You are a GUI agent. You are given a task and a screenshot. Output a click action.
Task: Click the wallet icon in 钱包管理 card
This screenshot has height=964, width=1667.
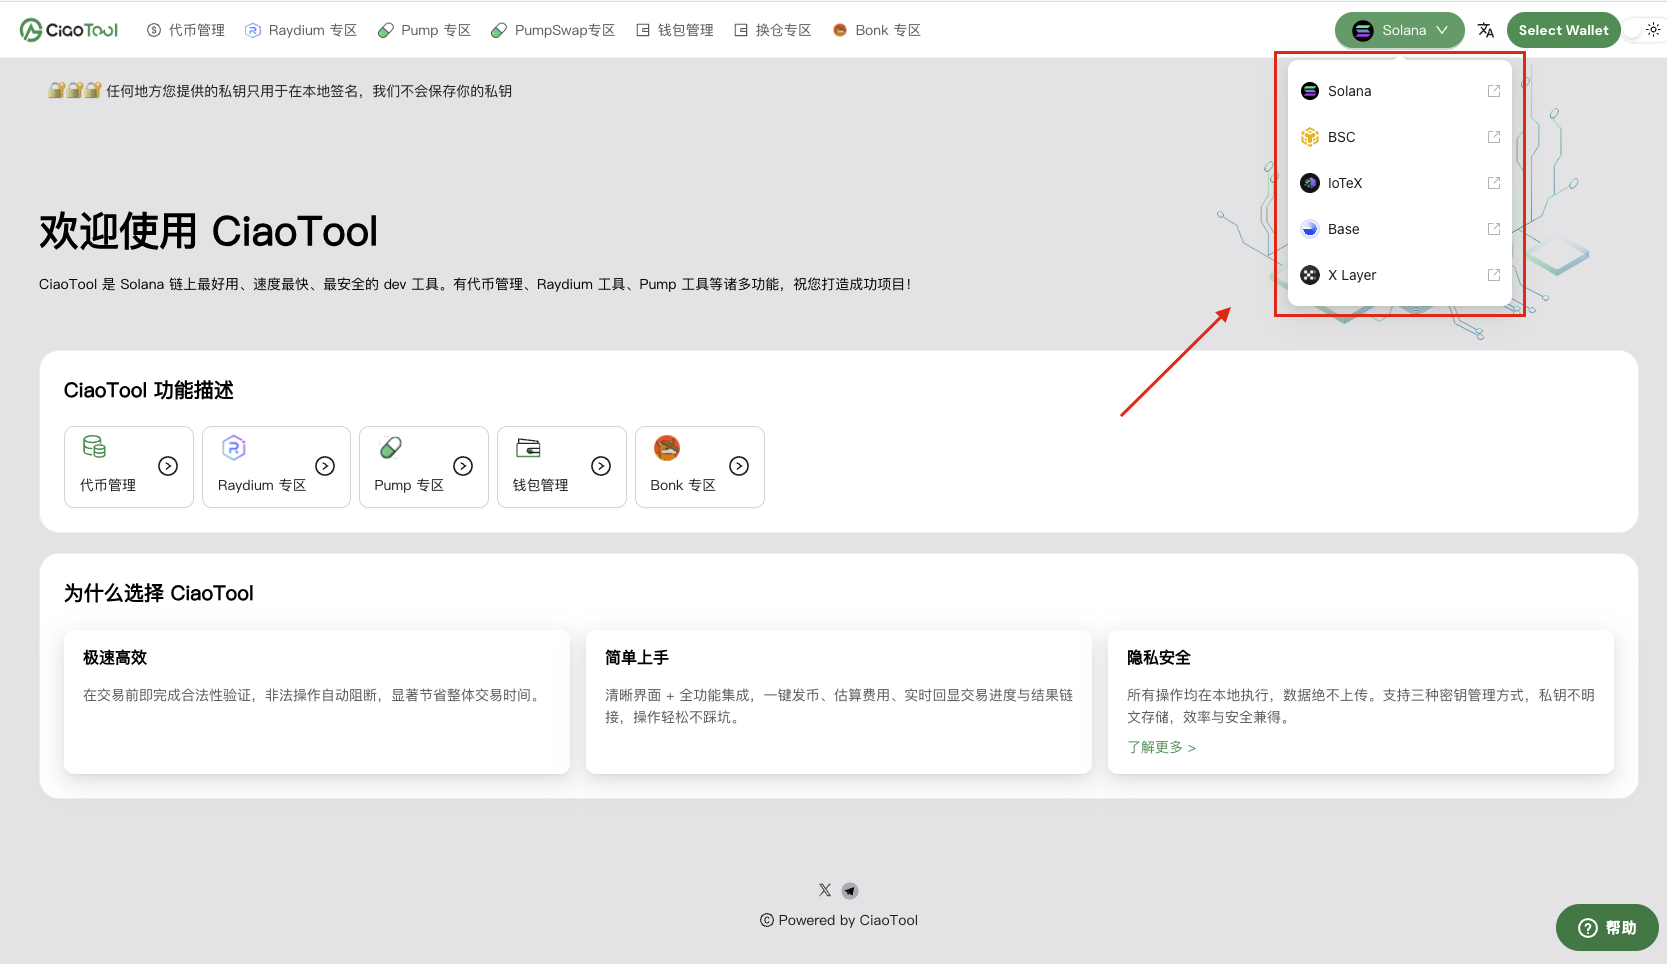coord(528,447)
